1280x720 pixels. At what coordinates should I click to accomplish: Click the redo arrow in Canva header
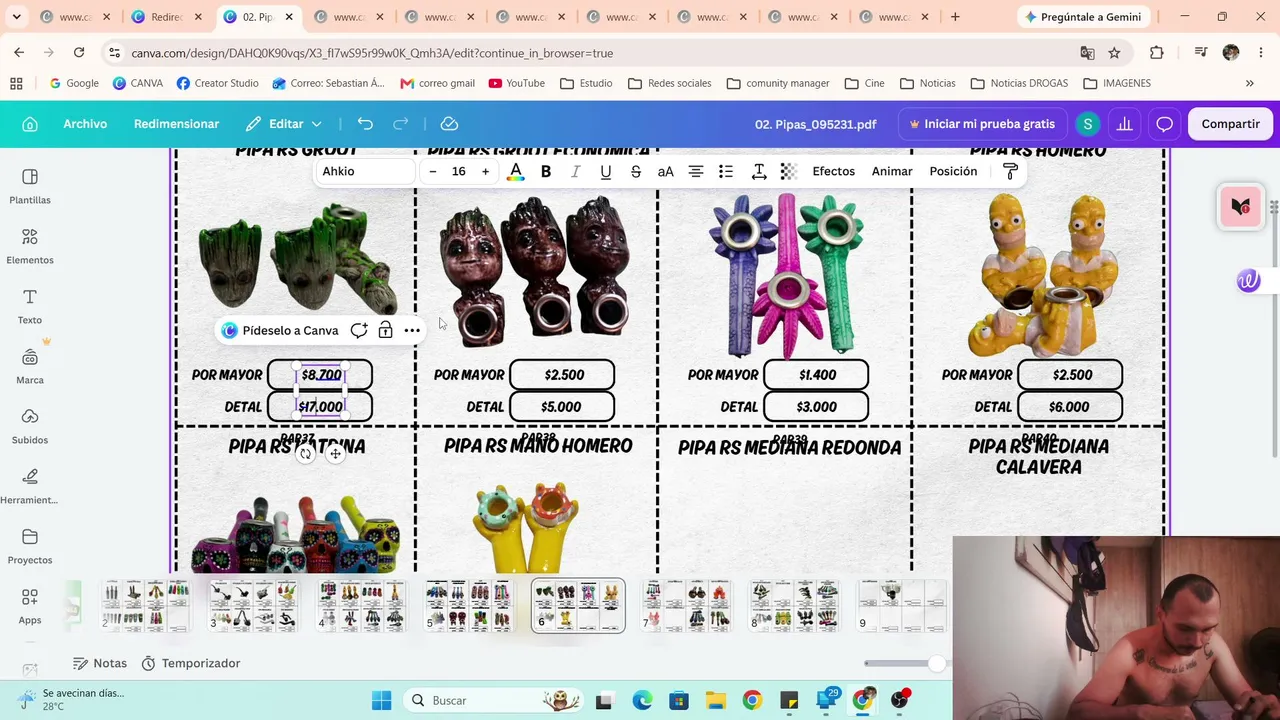[x=401, y=124]
